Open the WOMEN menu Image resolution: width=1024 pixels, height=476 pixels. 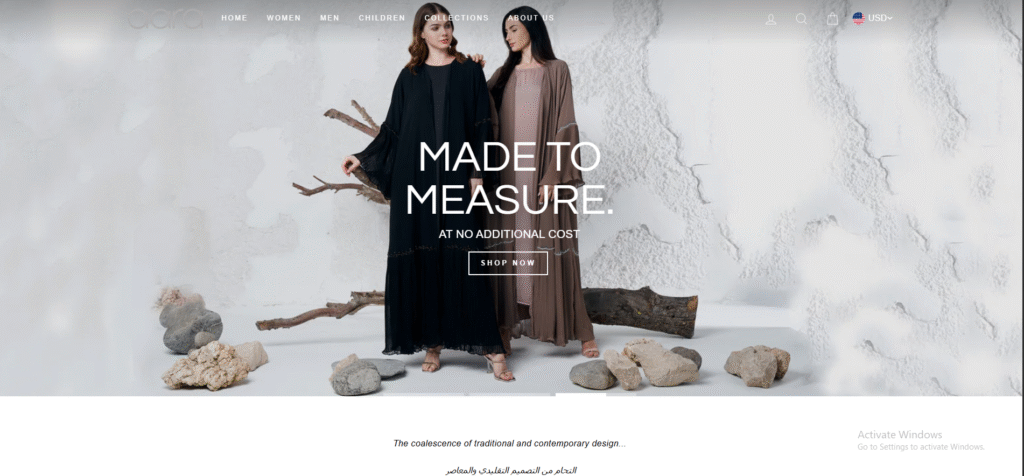tap(284, 18)
